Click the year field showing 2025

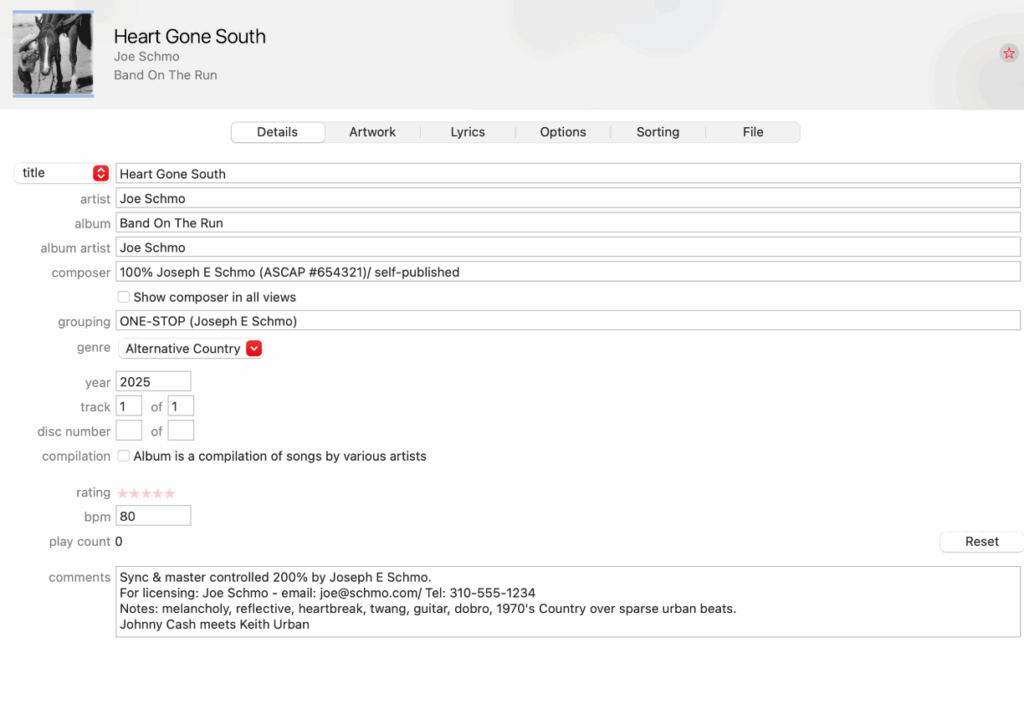click(x=153, y=382)
